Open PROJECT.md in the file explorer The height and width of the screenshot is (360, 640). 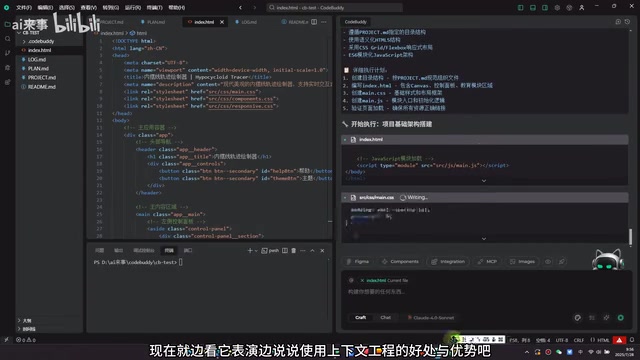42,78
